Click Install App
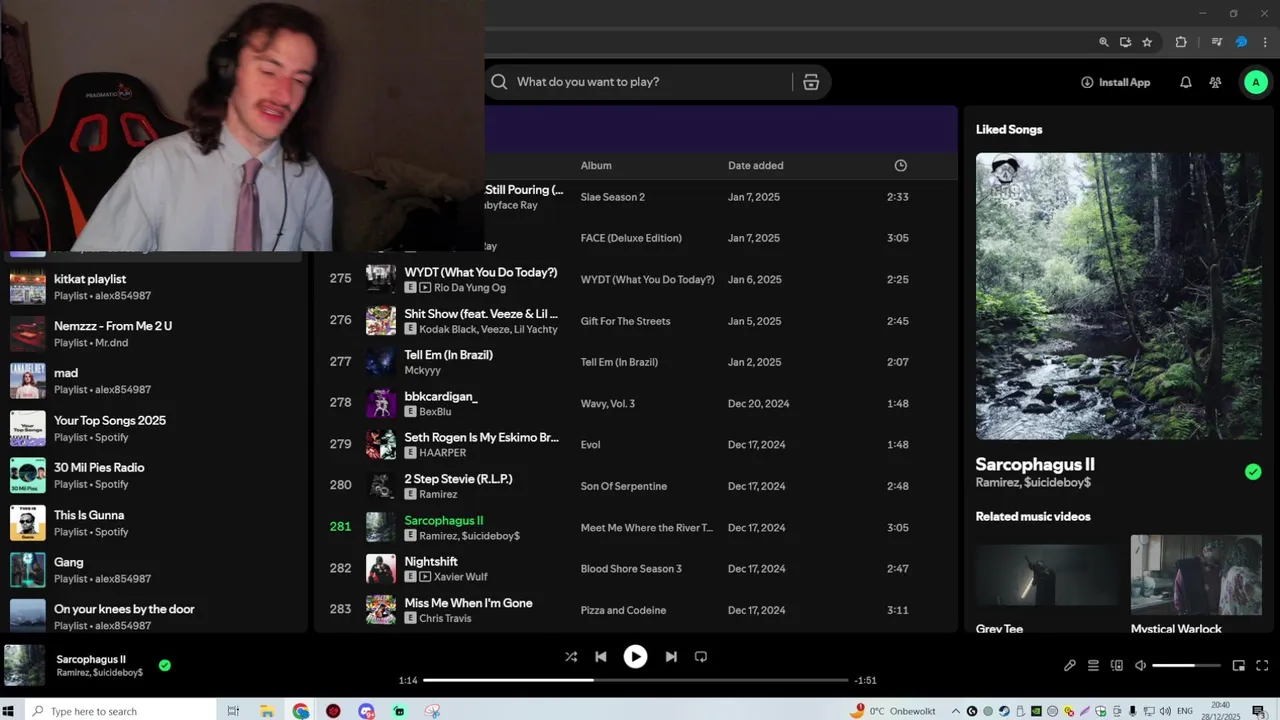The width and height of the screenshot is (1280, 720). tap(1116, 82)
